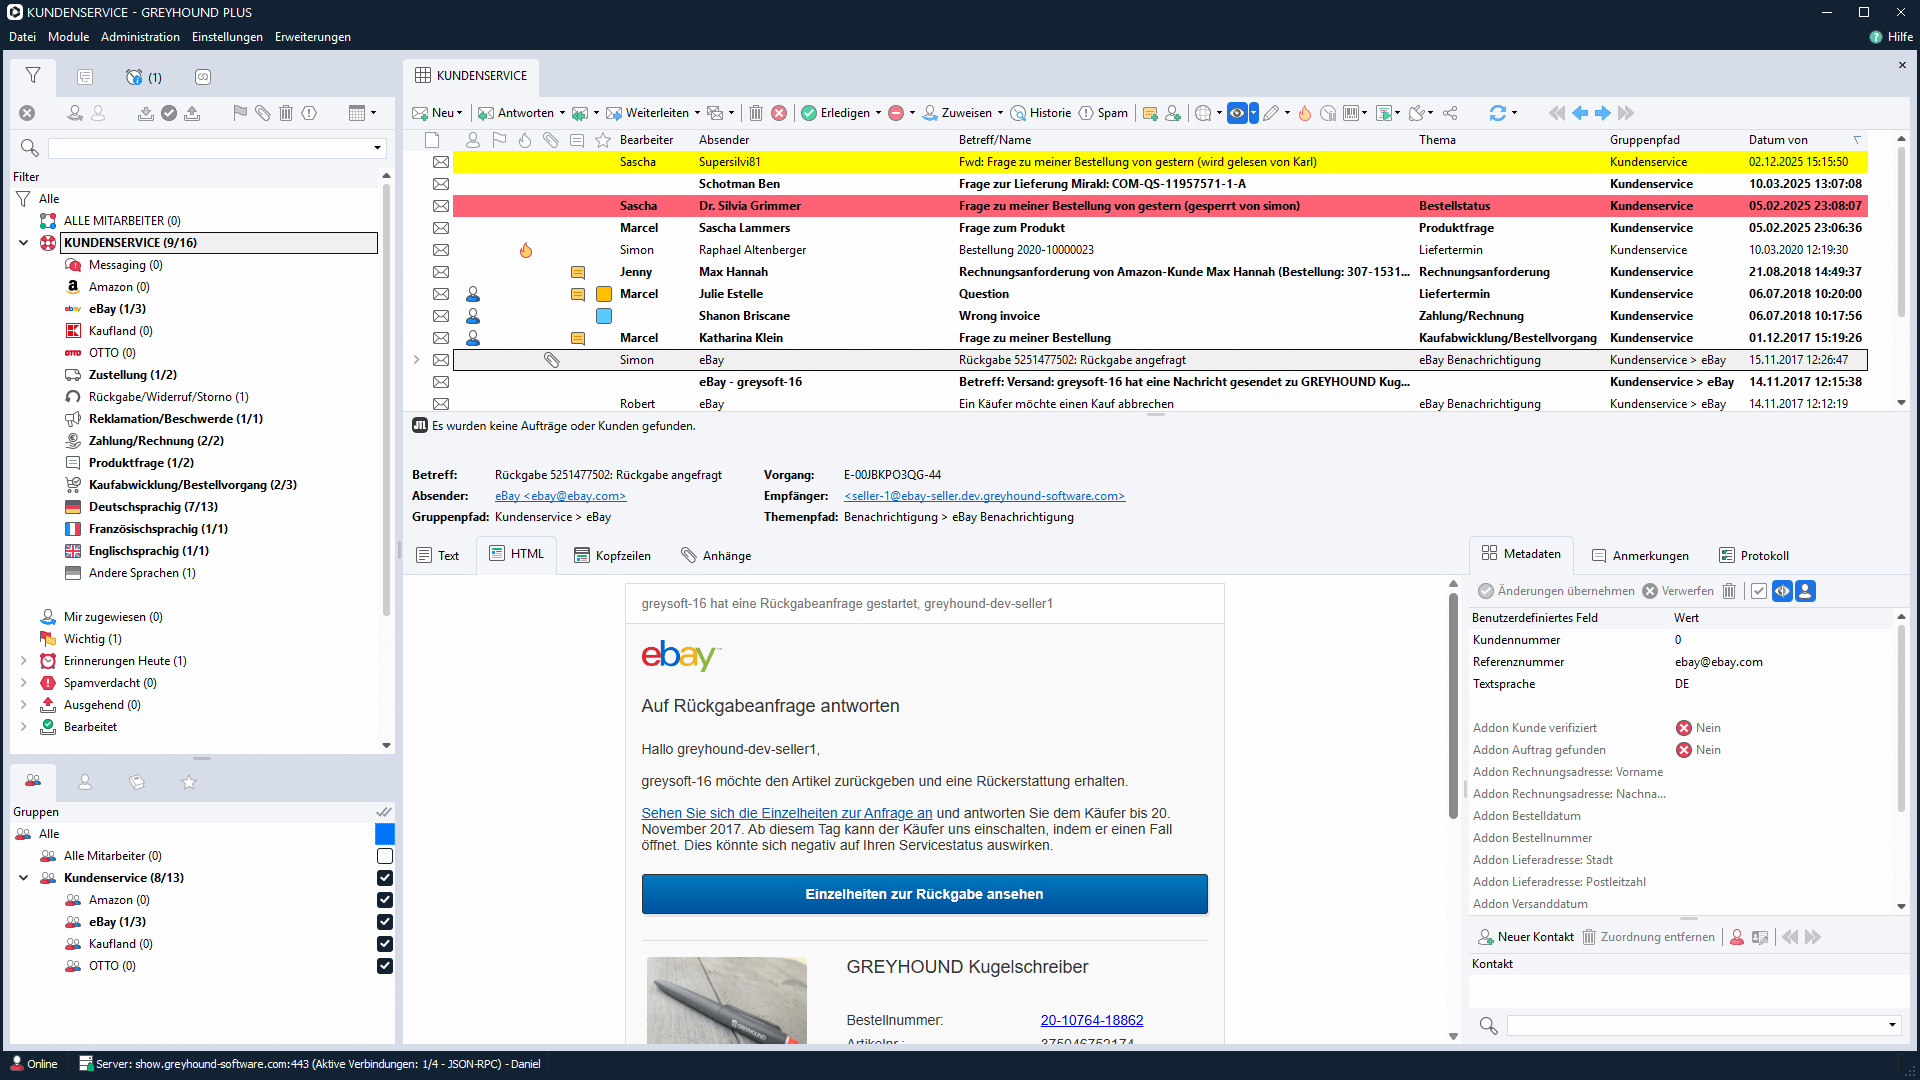Click the add note icon in toolbar

(1150, 113)
